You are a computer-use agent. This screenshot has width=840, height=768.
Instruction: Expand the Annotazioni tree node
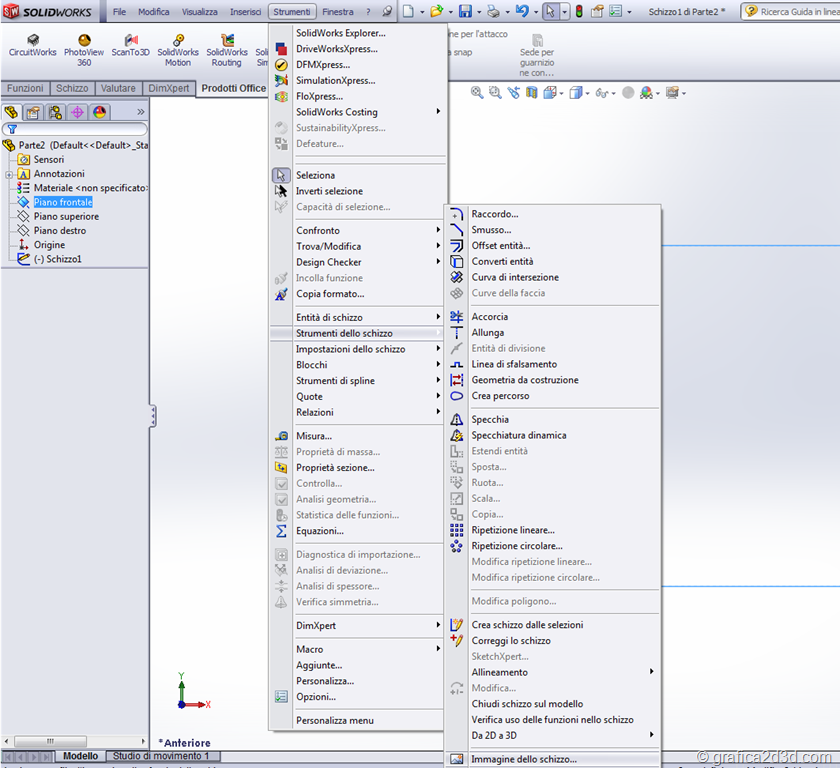pos(9,174)
